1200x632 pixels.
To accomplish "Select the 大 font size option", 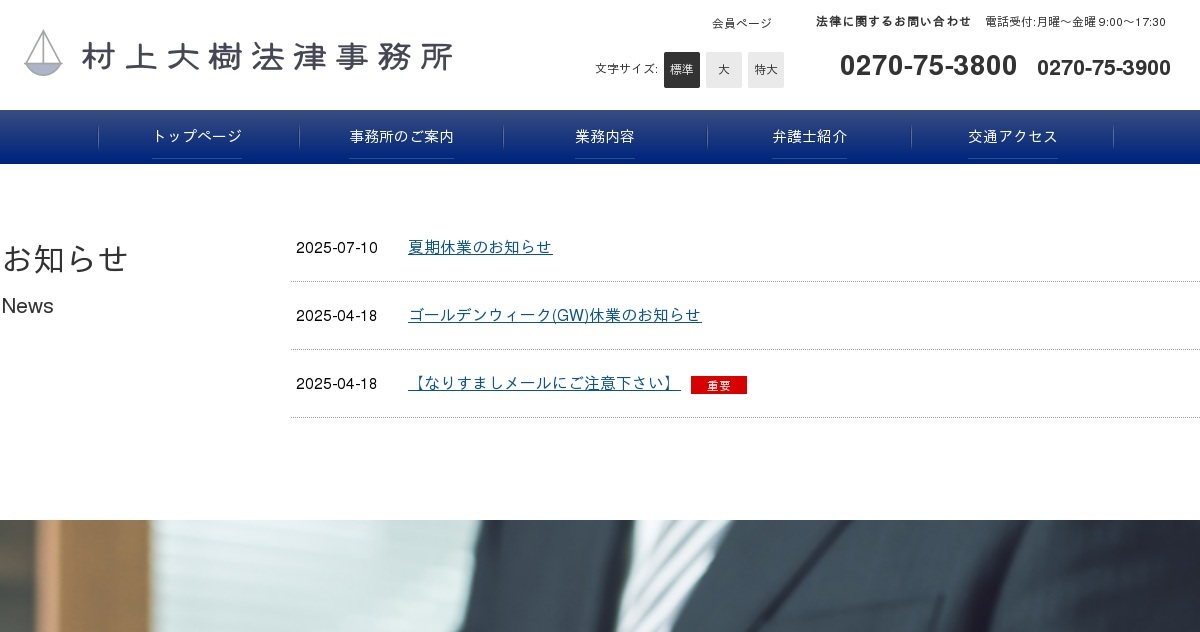I will point(724,70).
